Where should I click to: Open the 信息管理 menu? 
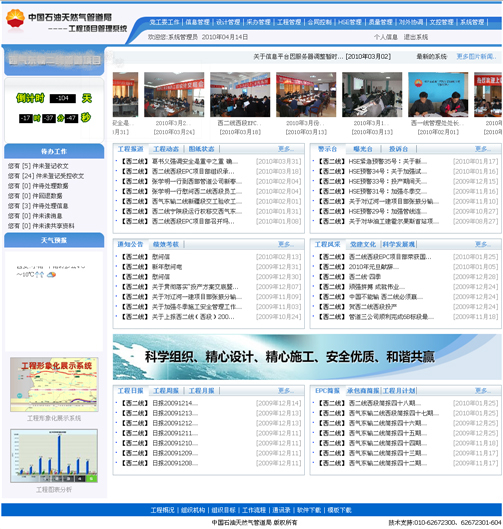(198, 22)
